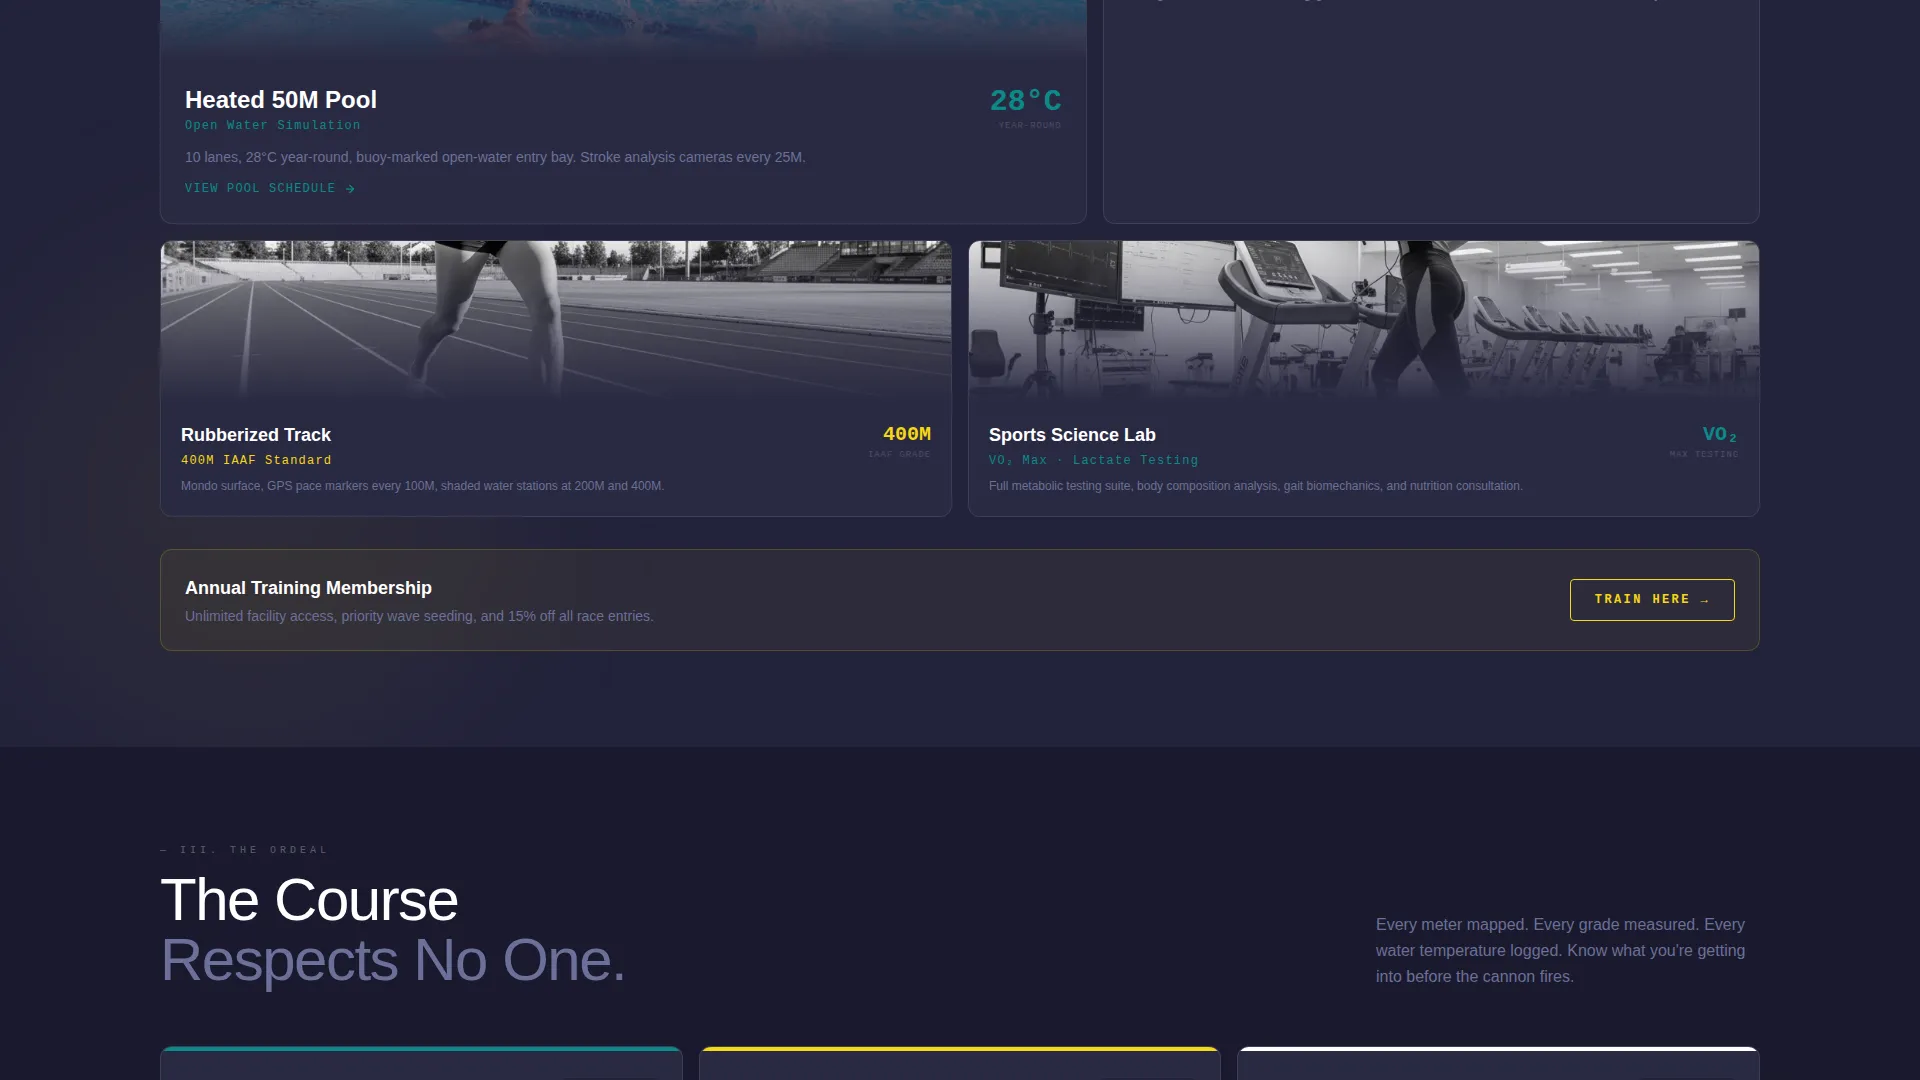Click the pool description about 10 lanes
Image resolution: width=1920 pixels, height=1080 pixels.
pos(495,157)
